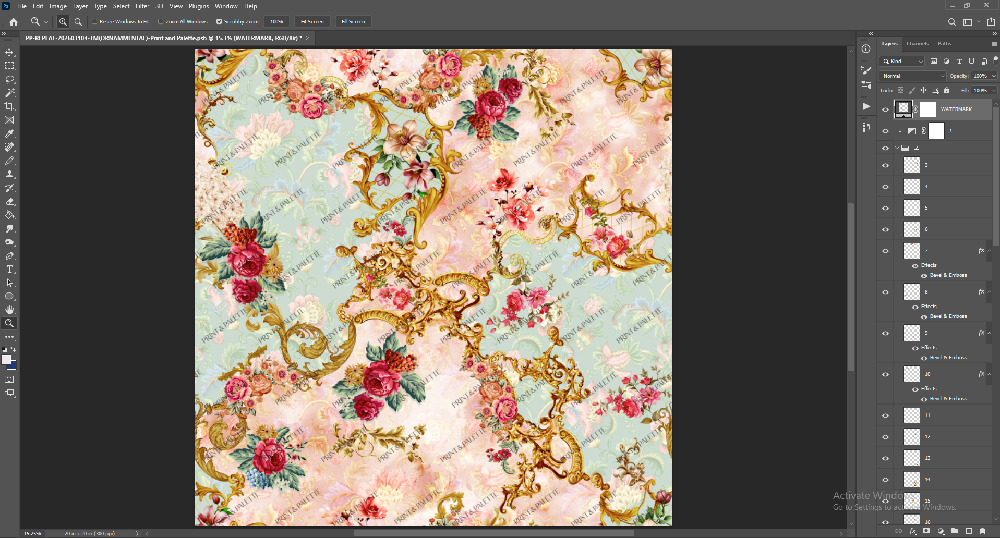
Task: Toggle visibility of layer 3
Action: [x=885, y=166]
